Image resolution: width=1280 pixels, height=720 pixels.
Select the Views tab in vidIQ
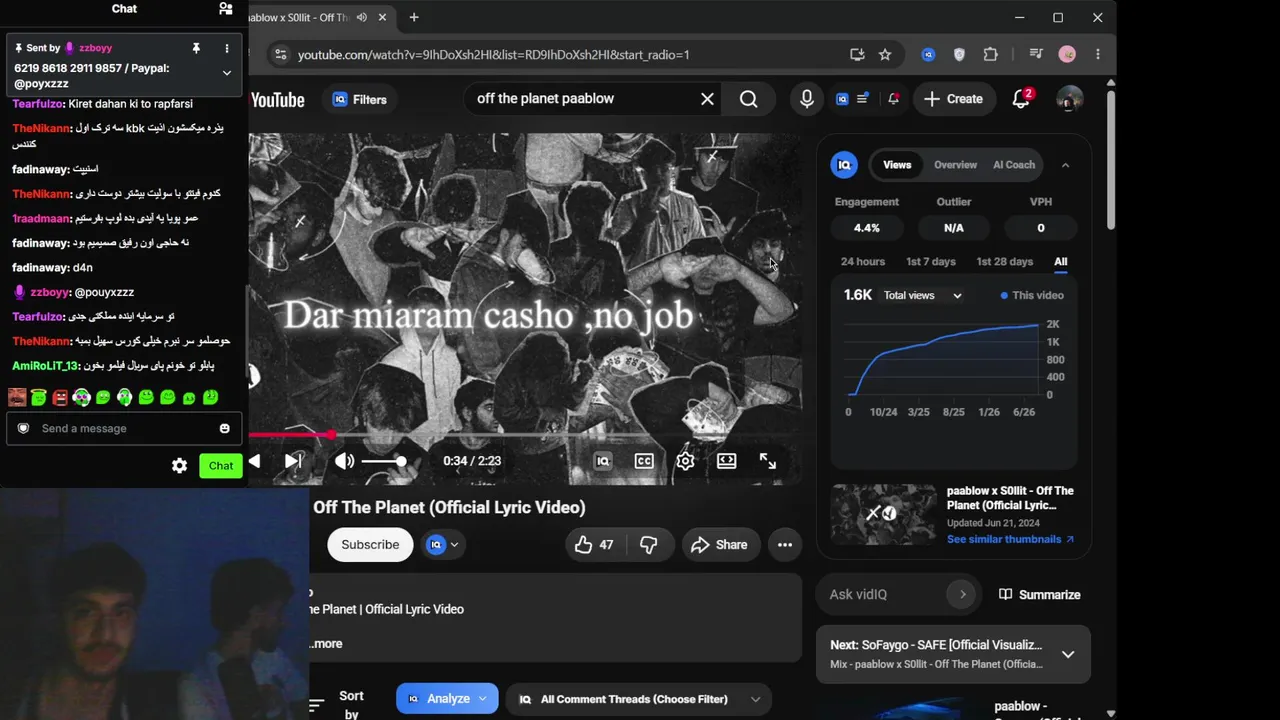tap(897, 165)
